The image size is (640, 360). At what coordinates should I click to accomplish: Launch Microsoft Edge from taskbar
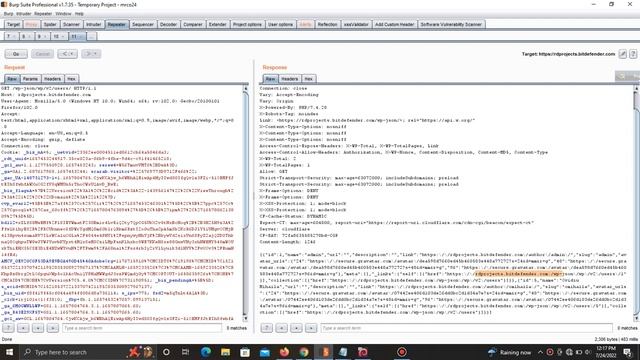(x=205, y=352)
